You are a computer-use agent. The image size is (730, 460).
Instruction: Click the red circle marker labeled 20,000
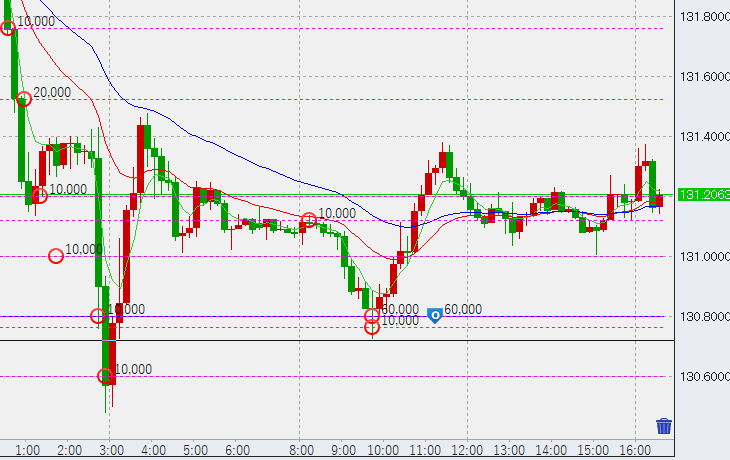click(24, 99)
